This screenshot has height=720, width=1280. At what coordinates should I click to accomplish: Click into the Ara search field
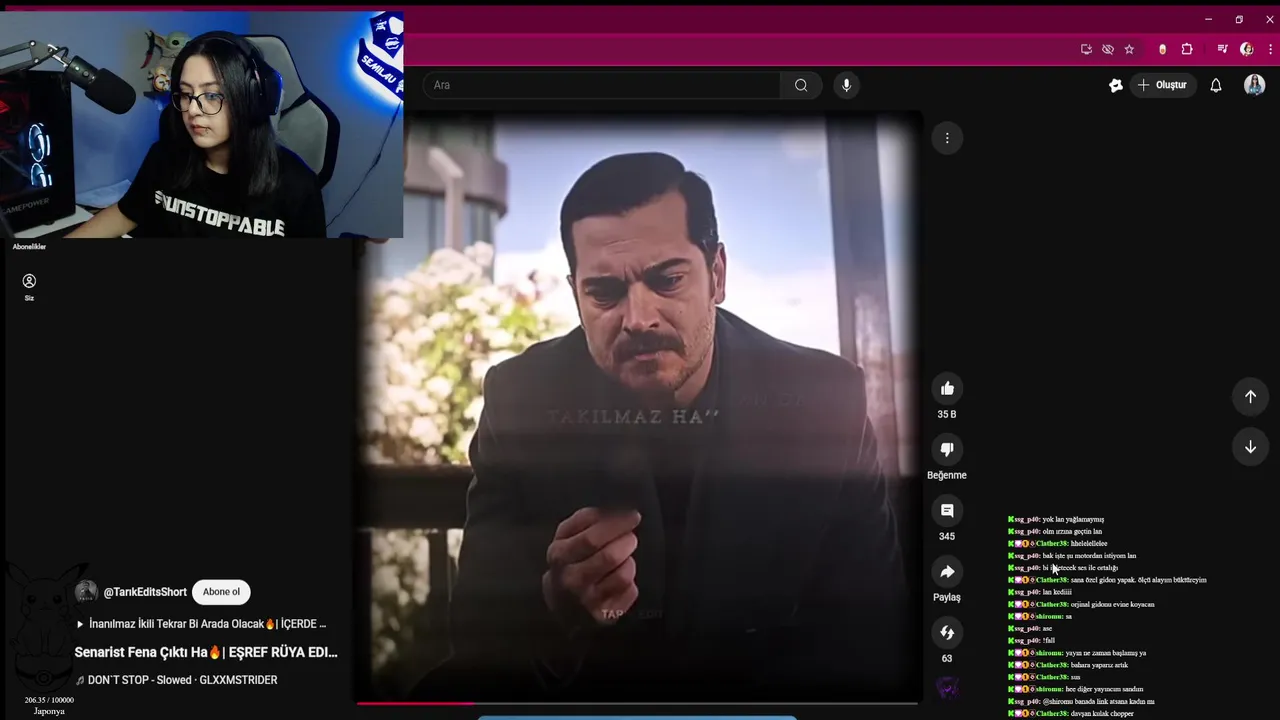click(x=601, y=85)
